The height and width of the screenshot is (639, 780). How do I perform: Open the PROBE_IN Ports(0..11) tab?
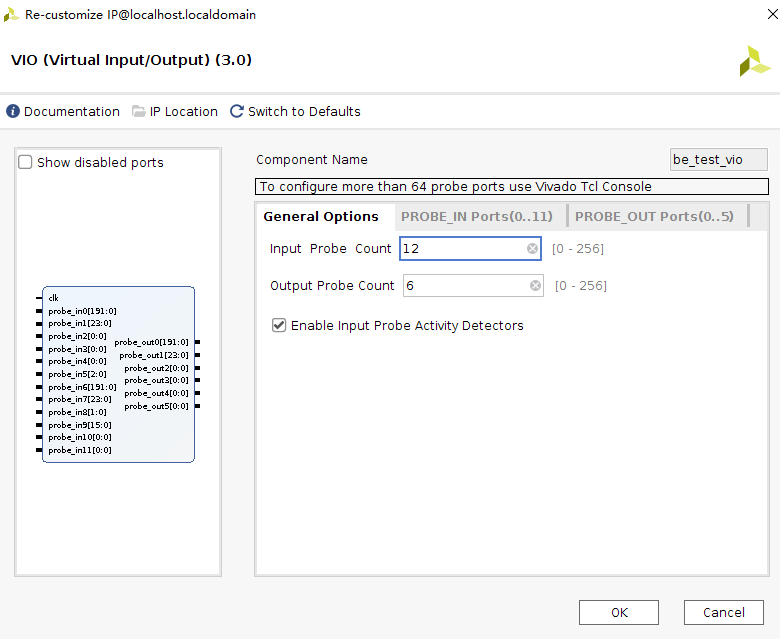coord(476,217)
